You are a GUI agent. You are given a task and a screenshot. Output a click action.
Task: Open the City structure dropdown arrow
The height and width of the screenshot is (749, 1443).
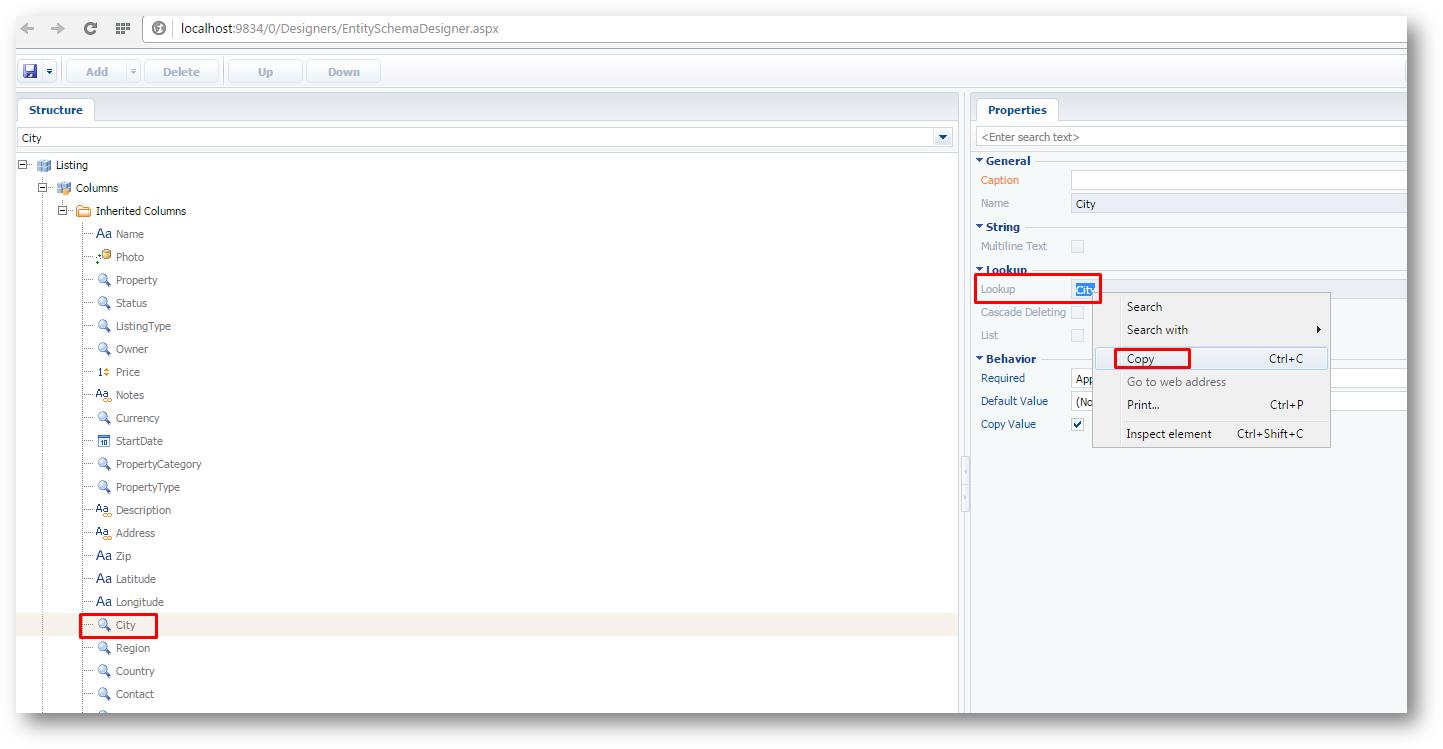pyautogui.click(x=941, y=136)
